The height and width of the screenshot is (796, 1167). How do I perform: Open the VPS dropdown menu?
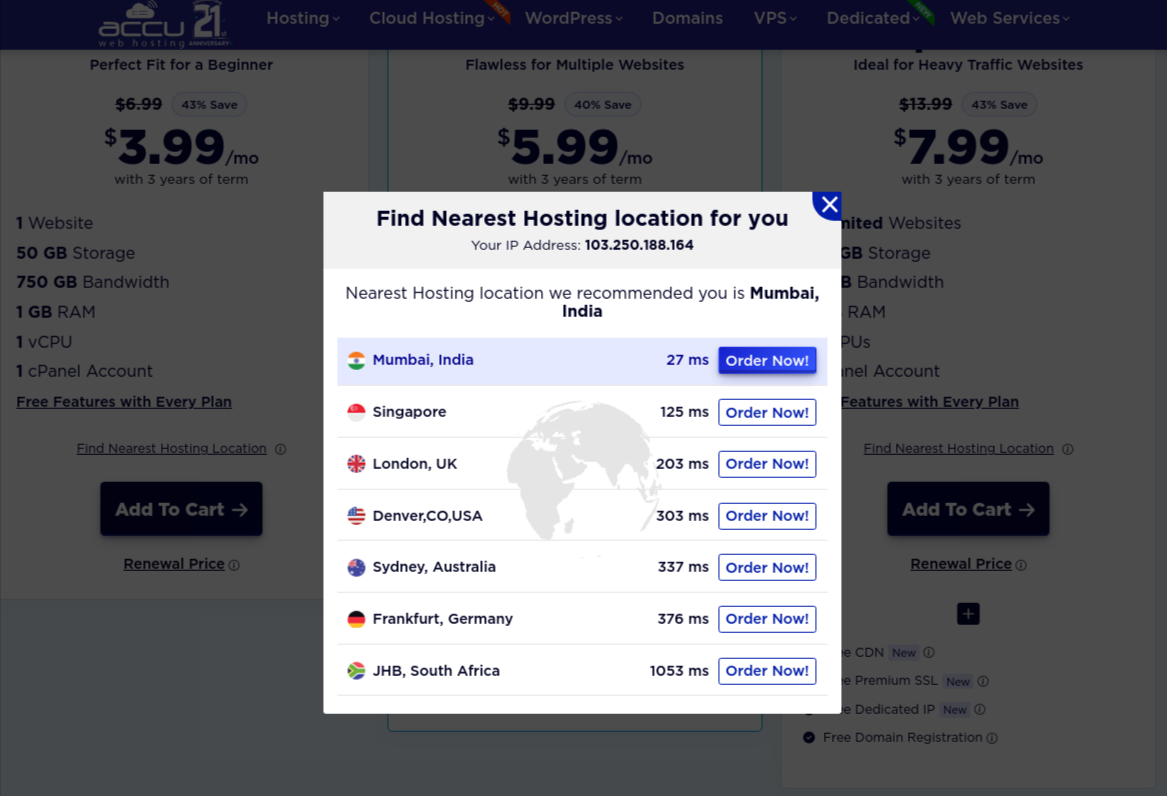(x=775, y=18)
